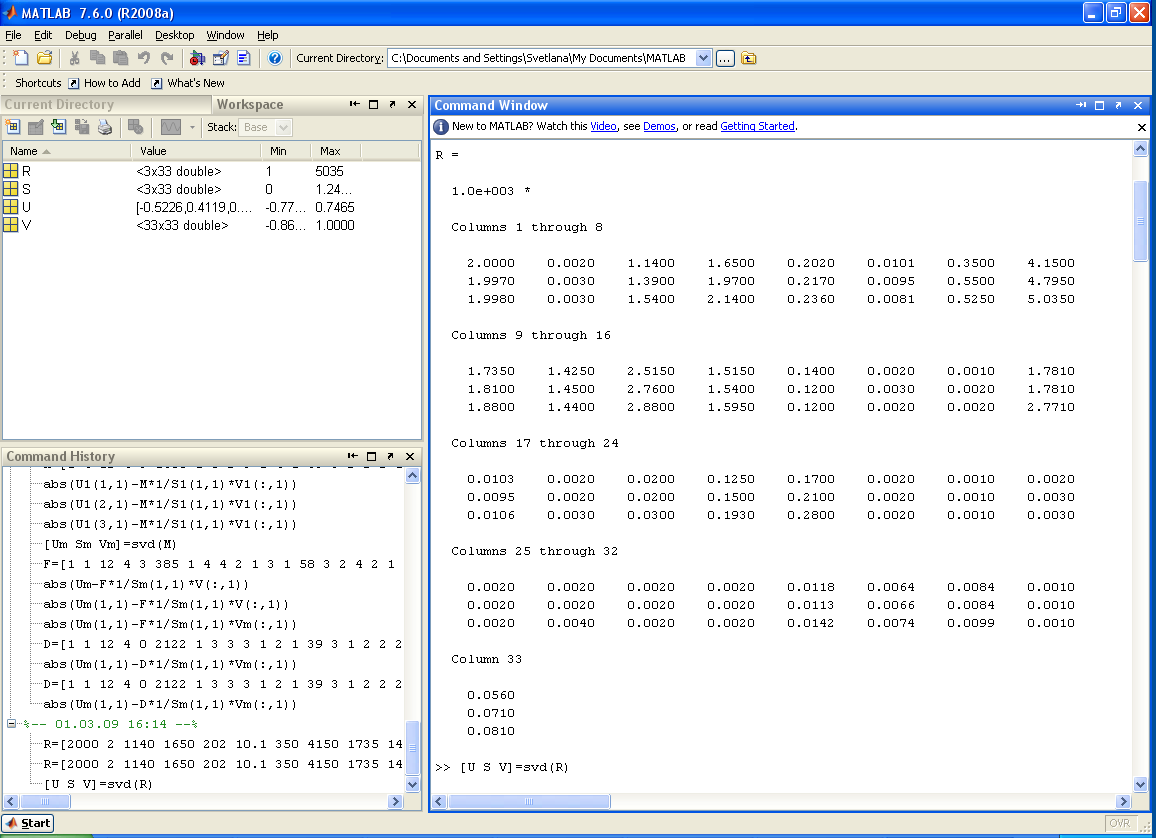Open the Parallel menu
This screenshot has width=1156, height=838.
(x=125, y=35)
